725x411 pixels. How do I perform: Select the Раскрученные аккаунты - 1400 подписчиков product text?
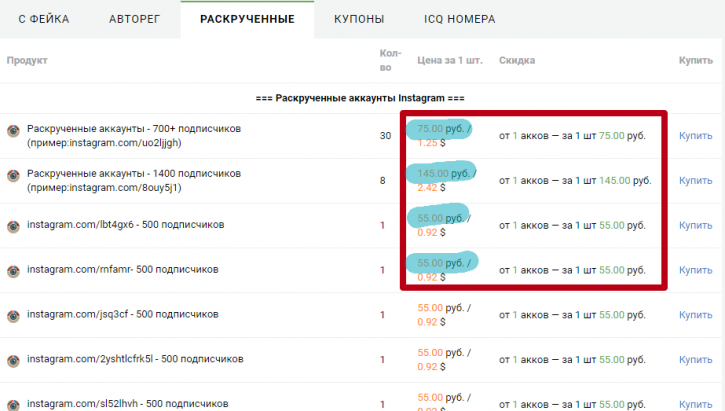[134, 180]
